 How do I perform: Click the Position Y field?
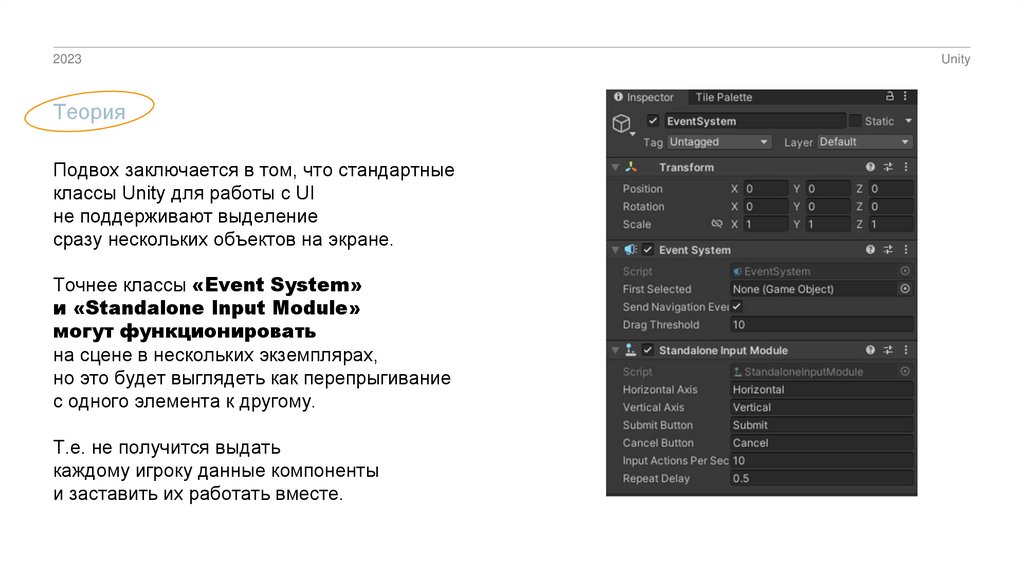pyautogui.click(x=827, y=189)
